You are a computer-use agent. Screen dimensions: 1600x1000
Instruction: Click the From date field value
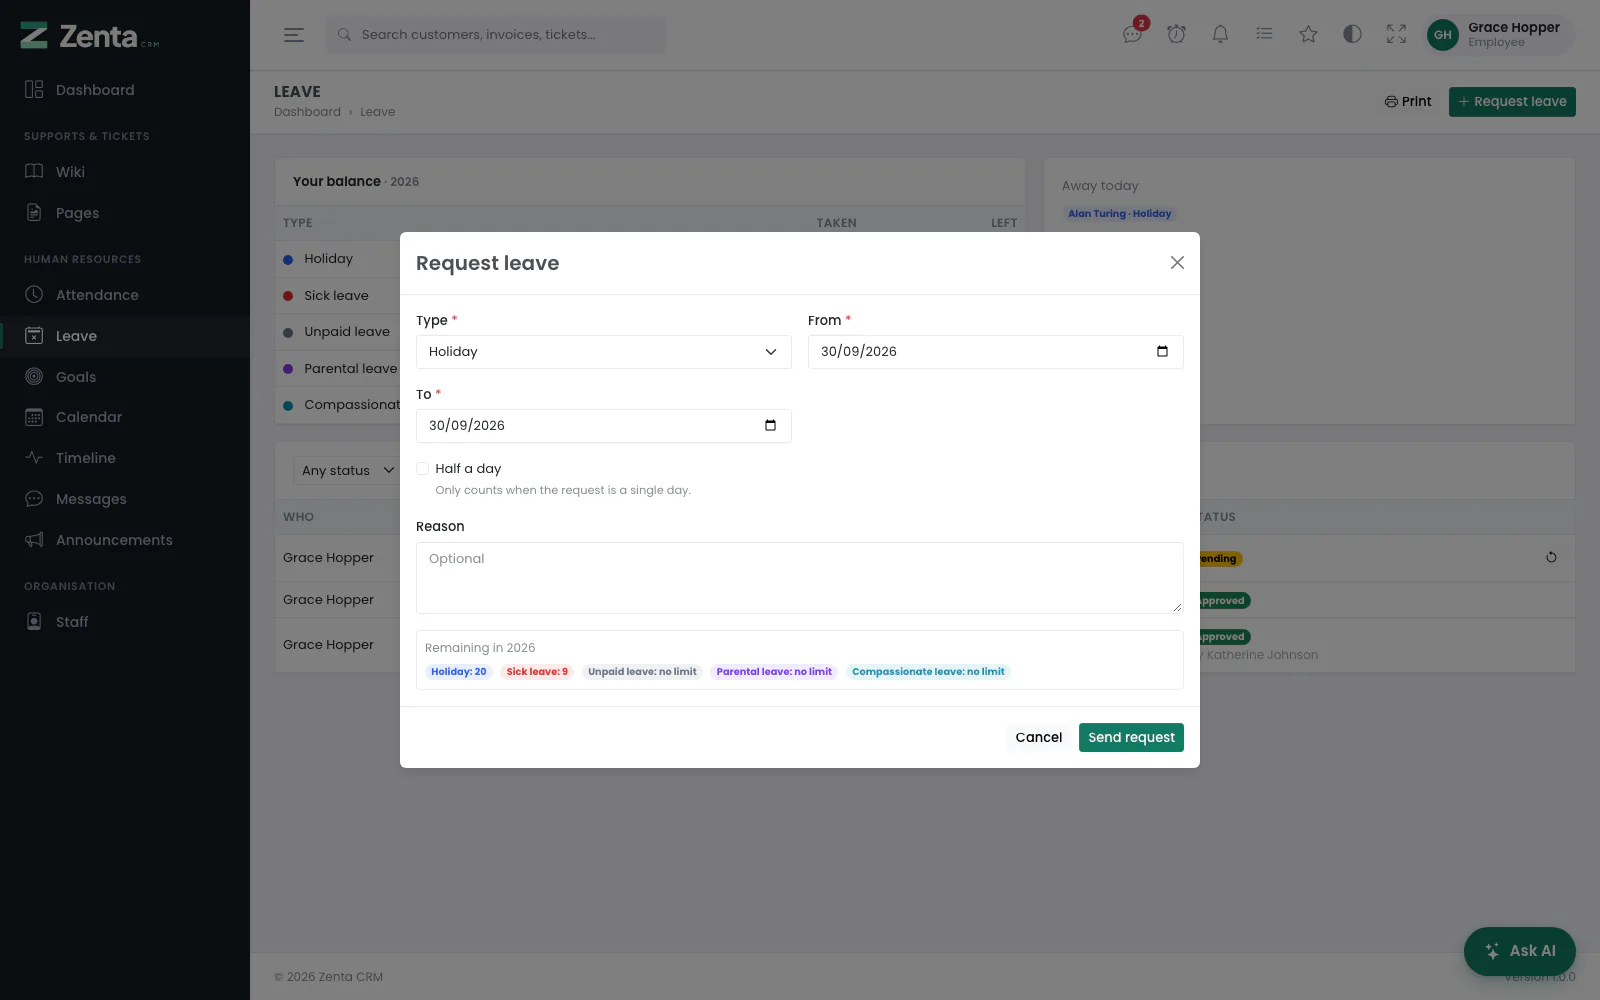[x=859, y=352]
